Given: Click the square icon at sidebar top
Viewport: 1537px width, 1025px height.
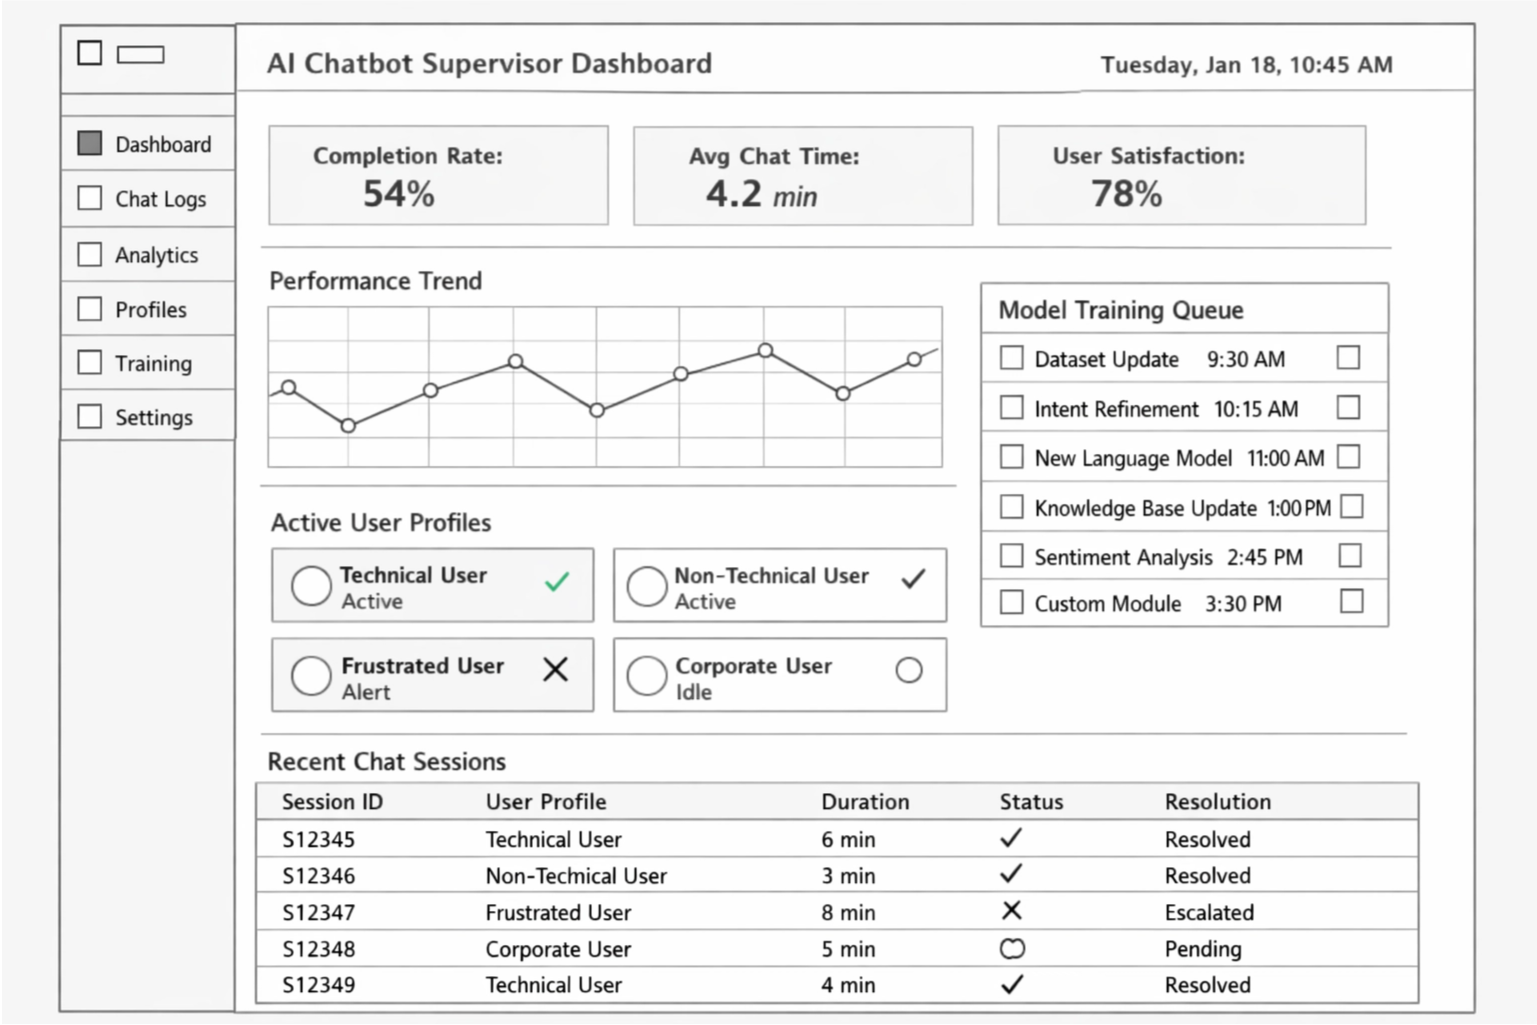Looking at the screenshot, I should (x=90, y=53).
